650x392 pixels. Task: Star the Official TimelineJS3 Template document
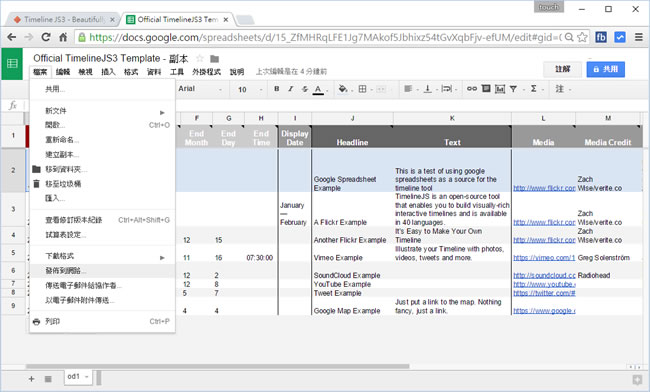(x=200, y=58)
